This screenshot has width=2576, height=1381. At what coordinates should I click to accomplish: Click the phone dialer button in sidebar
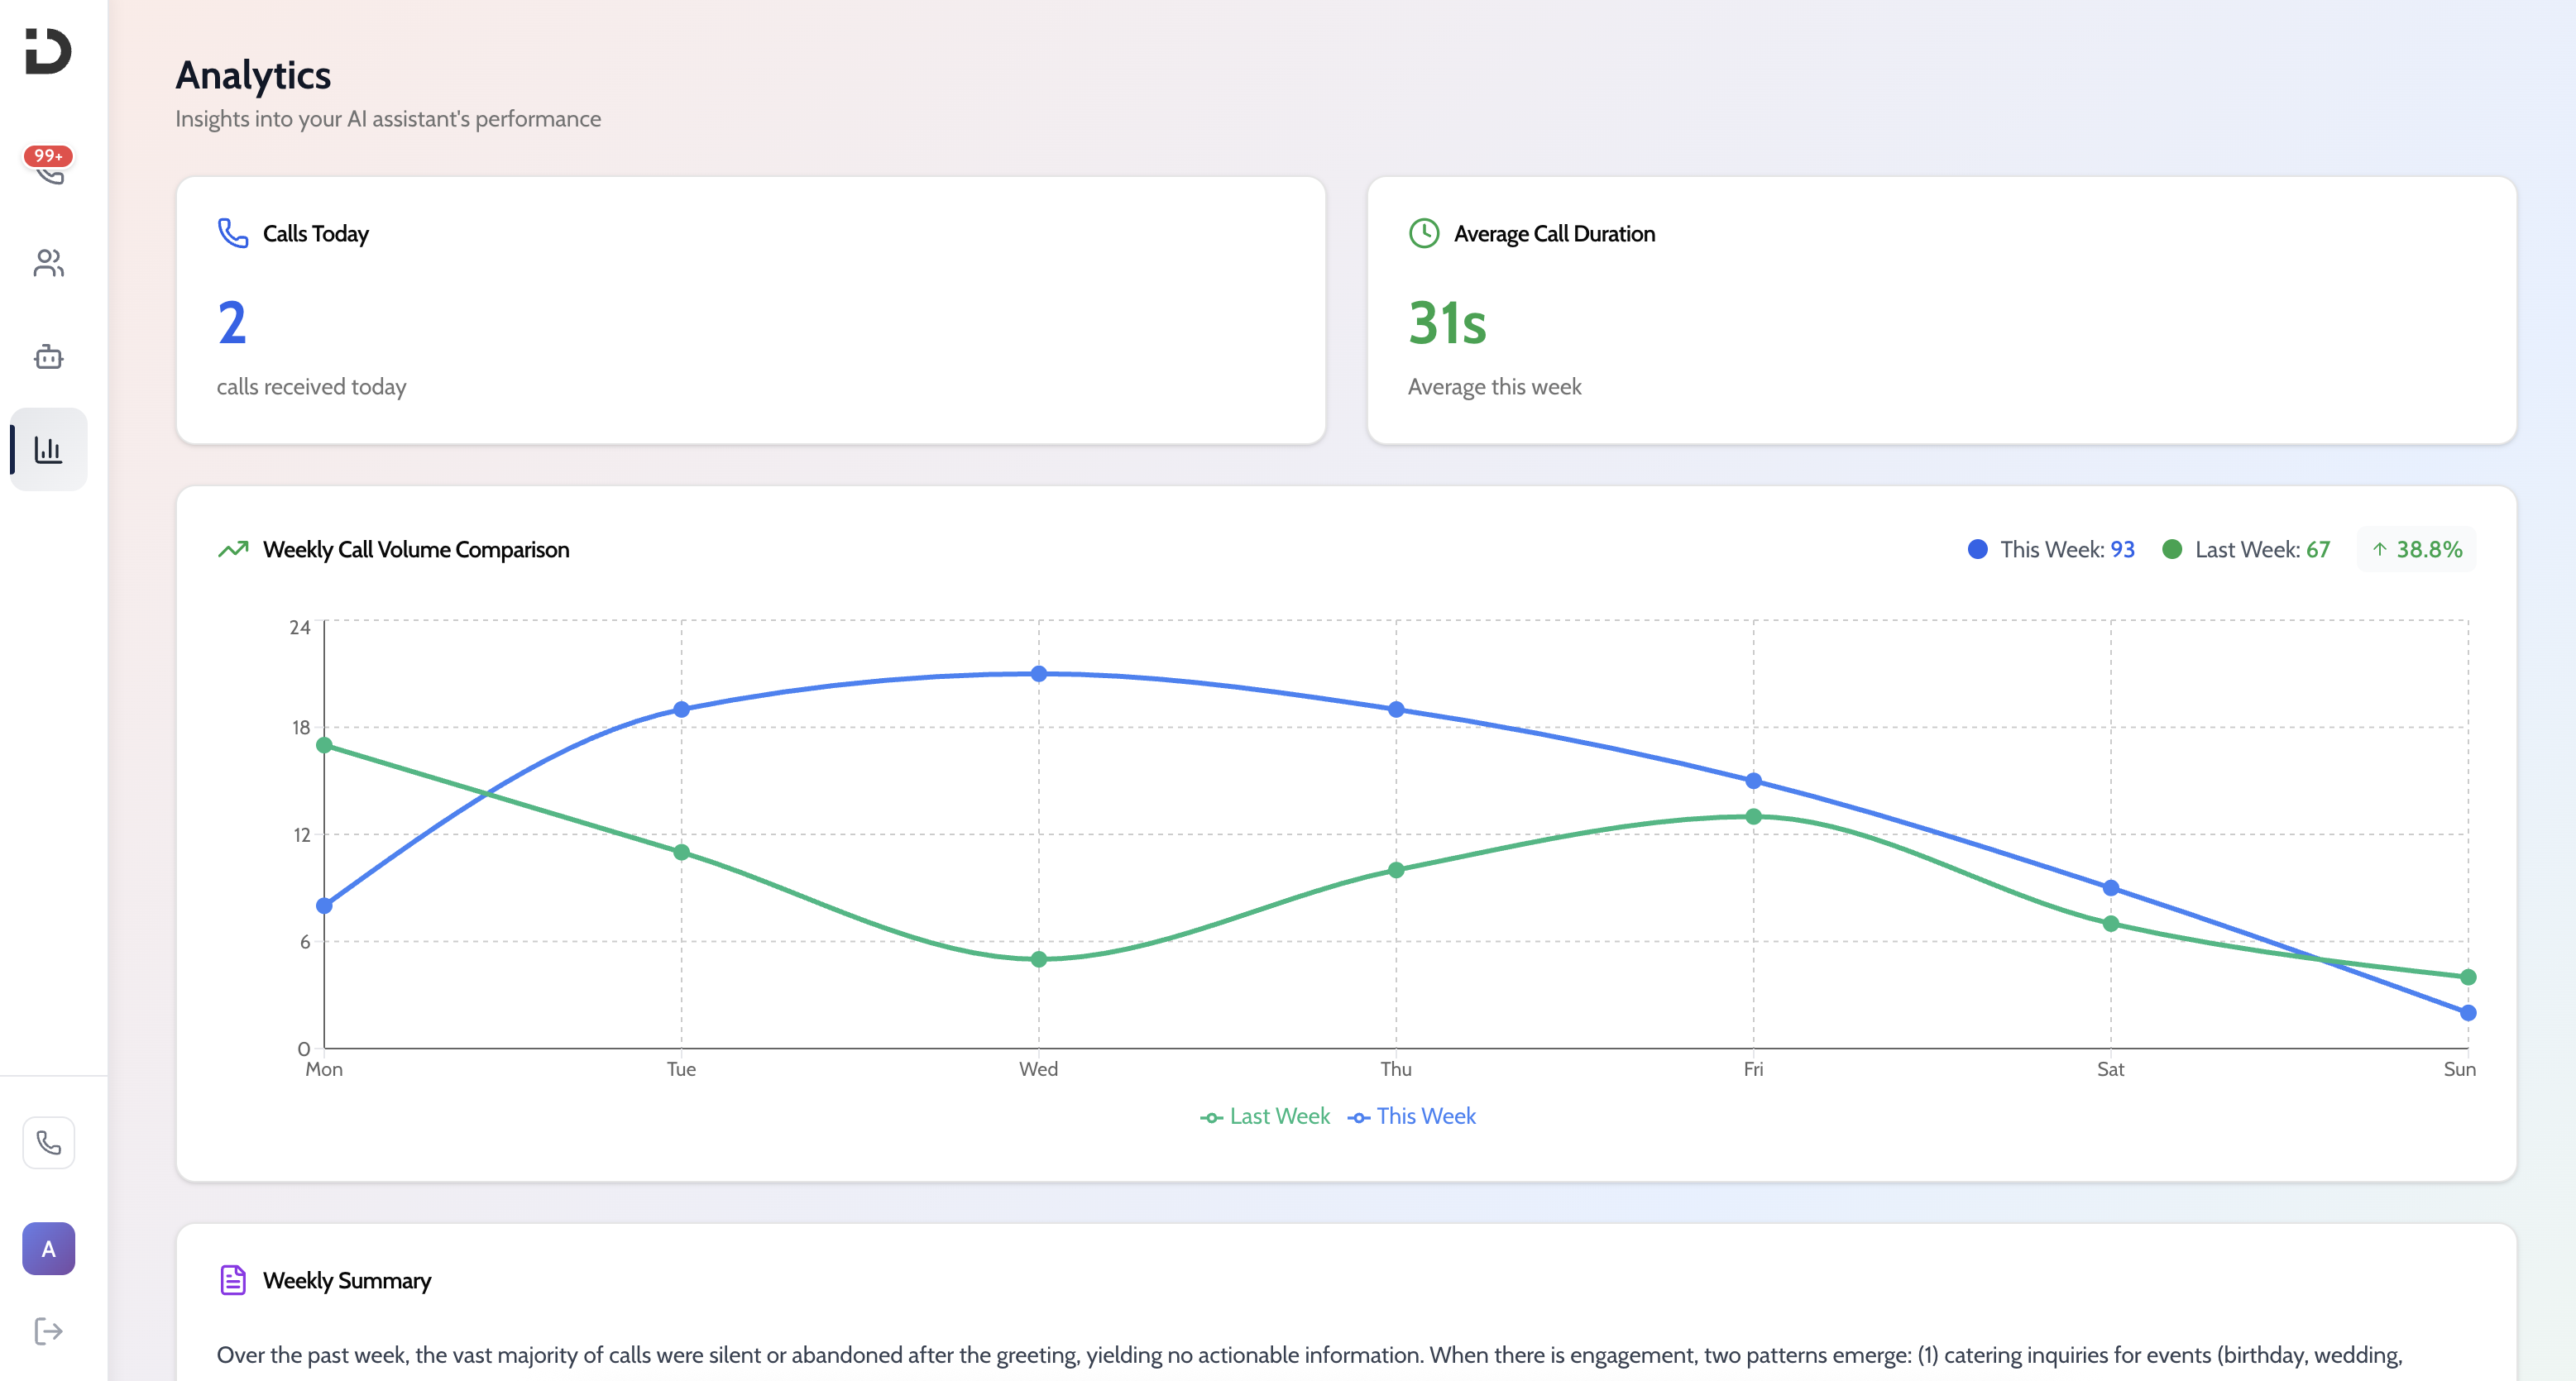48,1142
